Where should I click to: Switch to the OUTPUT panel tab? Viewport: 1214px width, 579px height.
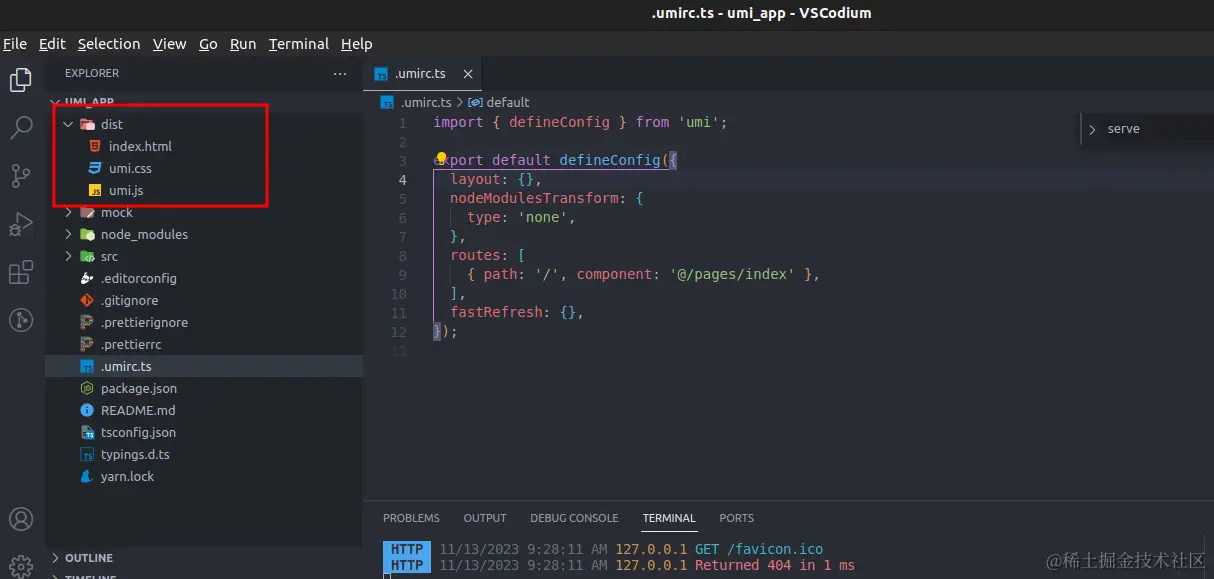[485, 518]
